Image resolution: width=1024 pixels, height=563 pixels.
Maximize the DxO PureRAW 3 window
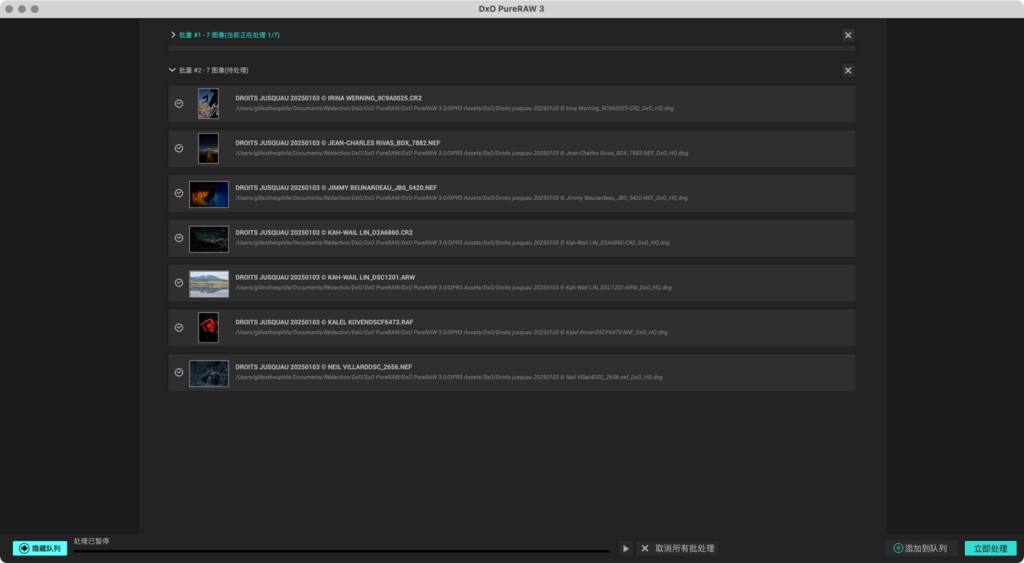pyautogui.click(x=35, y=9)
